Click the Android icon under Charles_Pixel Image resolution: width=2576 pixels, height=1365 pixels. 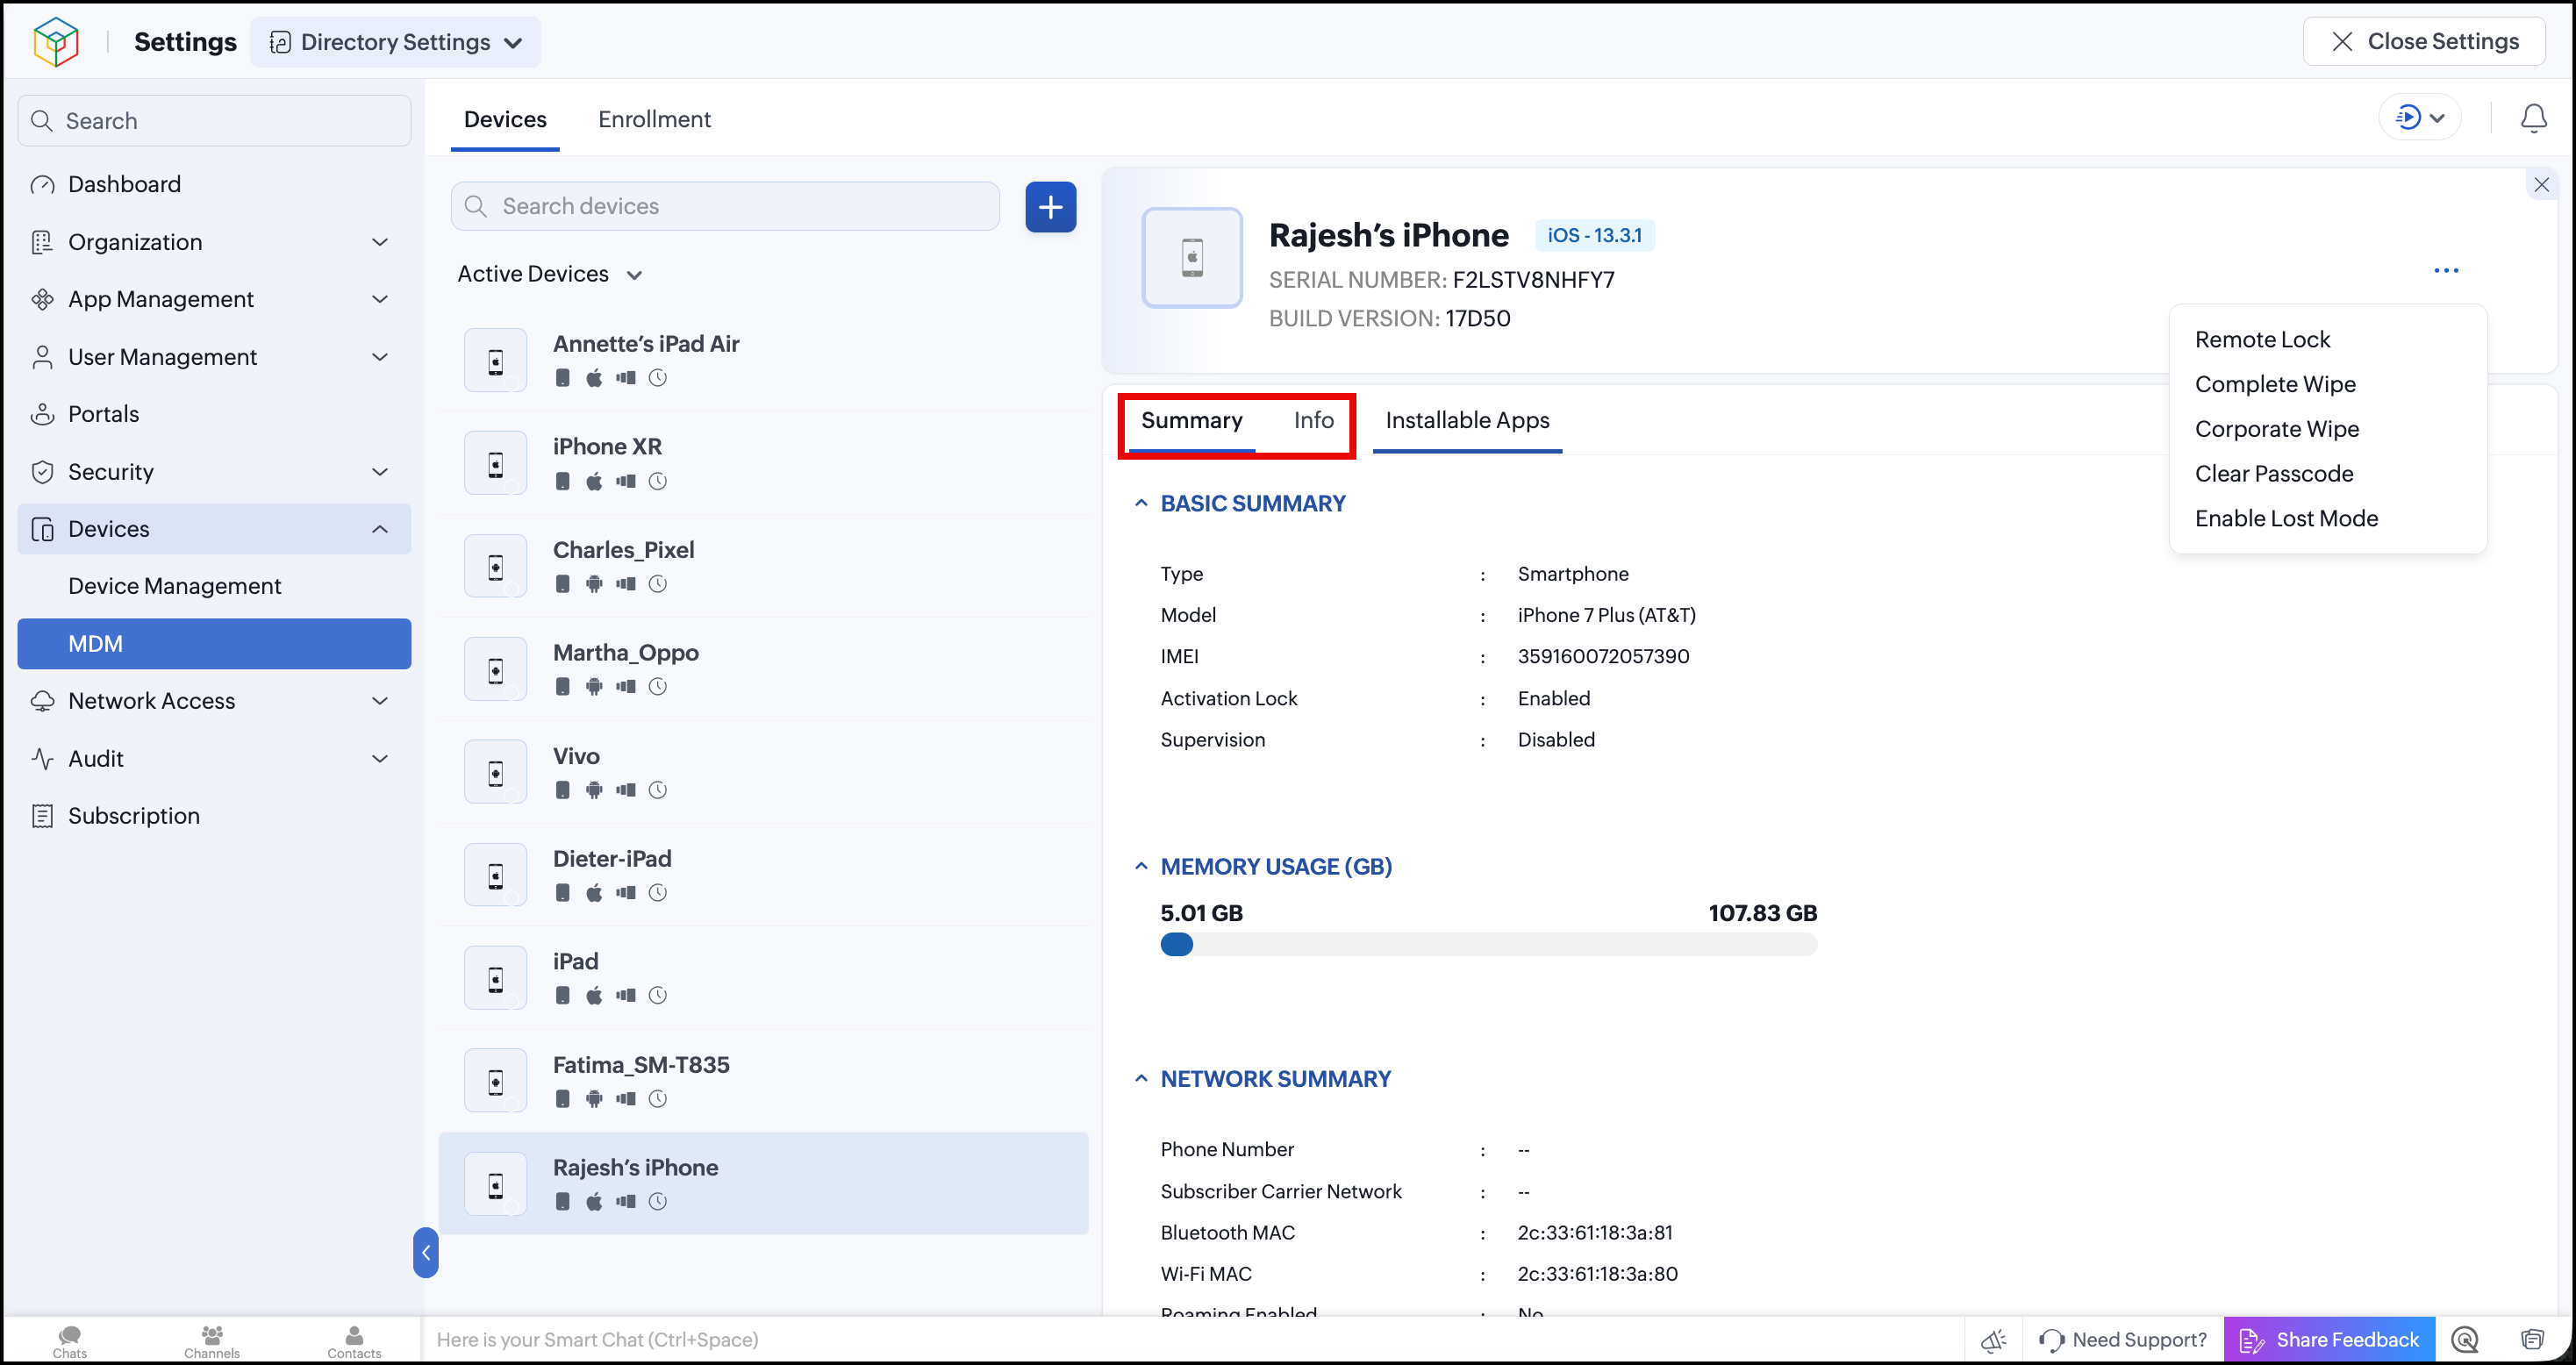point(594,584)
